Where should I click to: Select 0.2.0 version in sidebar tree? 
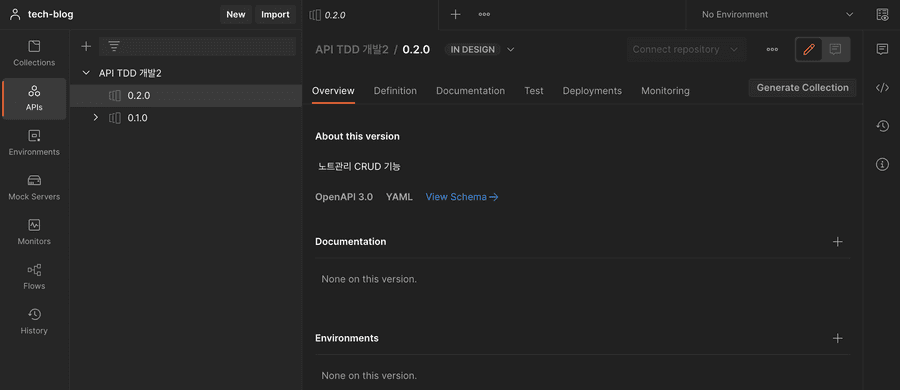[185, 96]
